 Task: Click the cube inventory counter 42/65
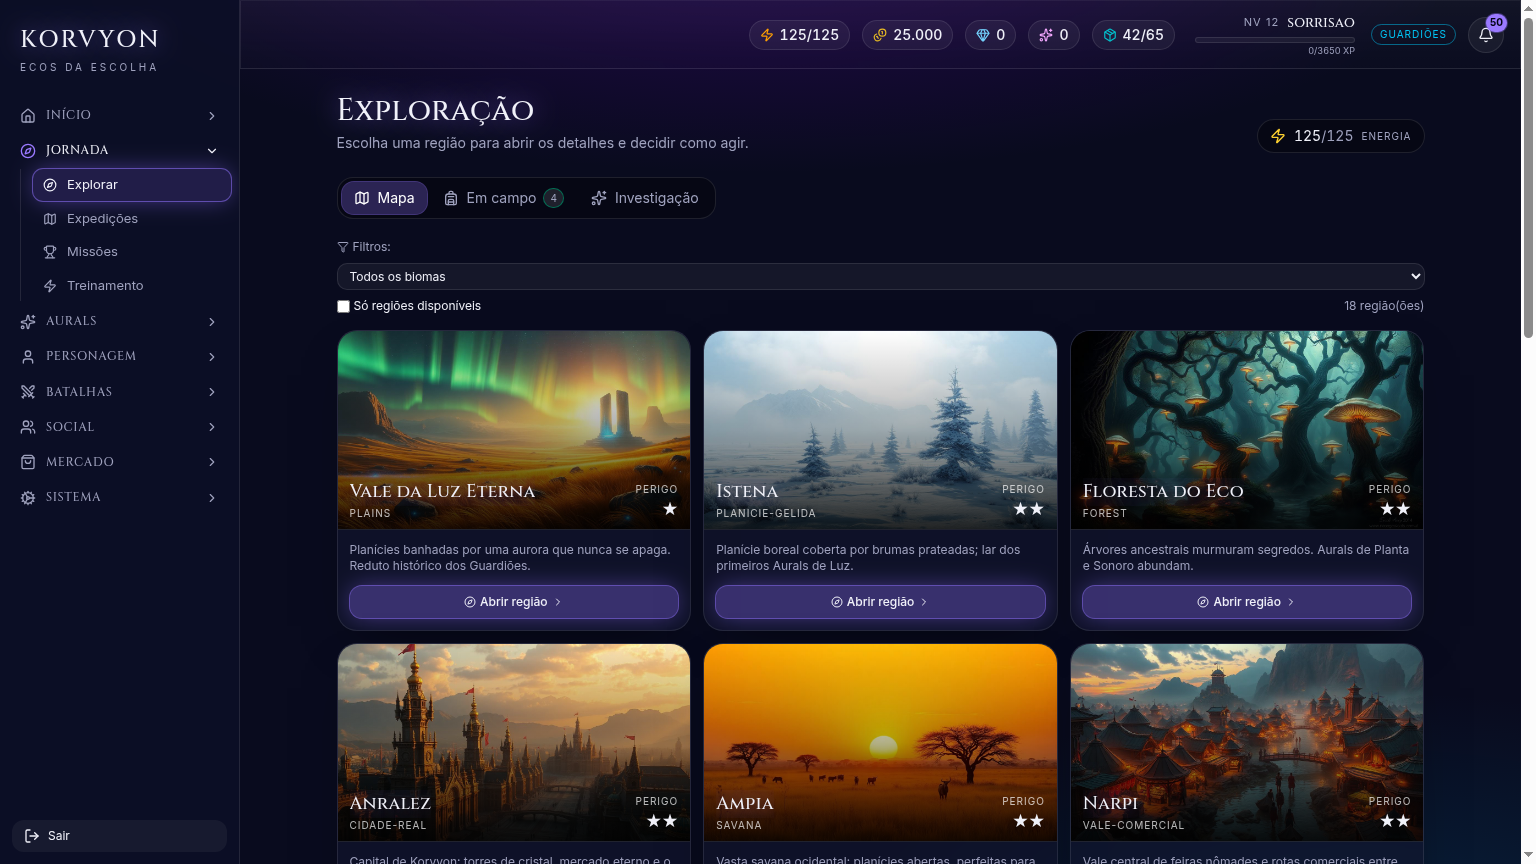coord(1133,35)
